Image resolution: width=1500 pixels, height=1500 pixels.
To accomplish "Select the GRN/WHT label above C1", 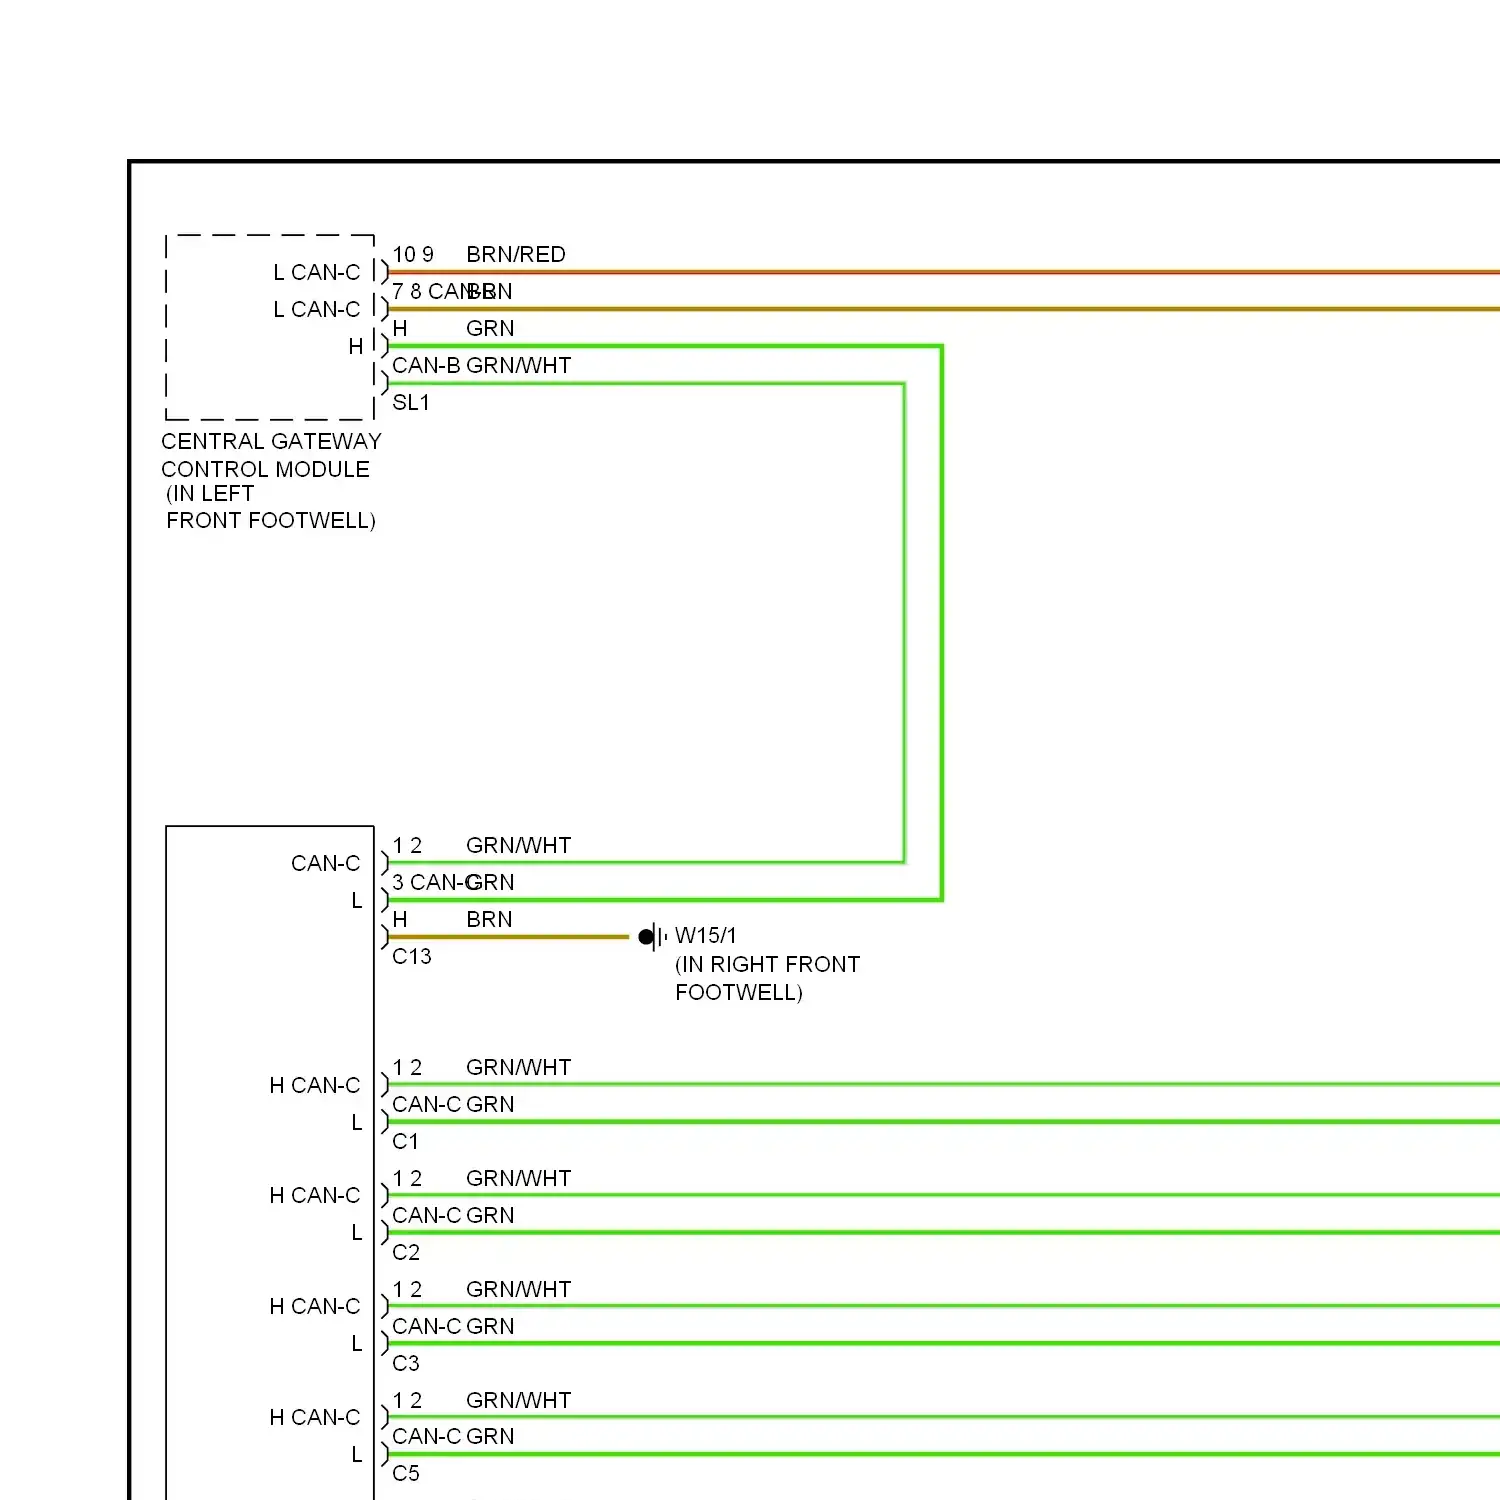I will [519, 1067].
